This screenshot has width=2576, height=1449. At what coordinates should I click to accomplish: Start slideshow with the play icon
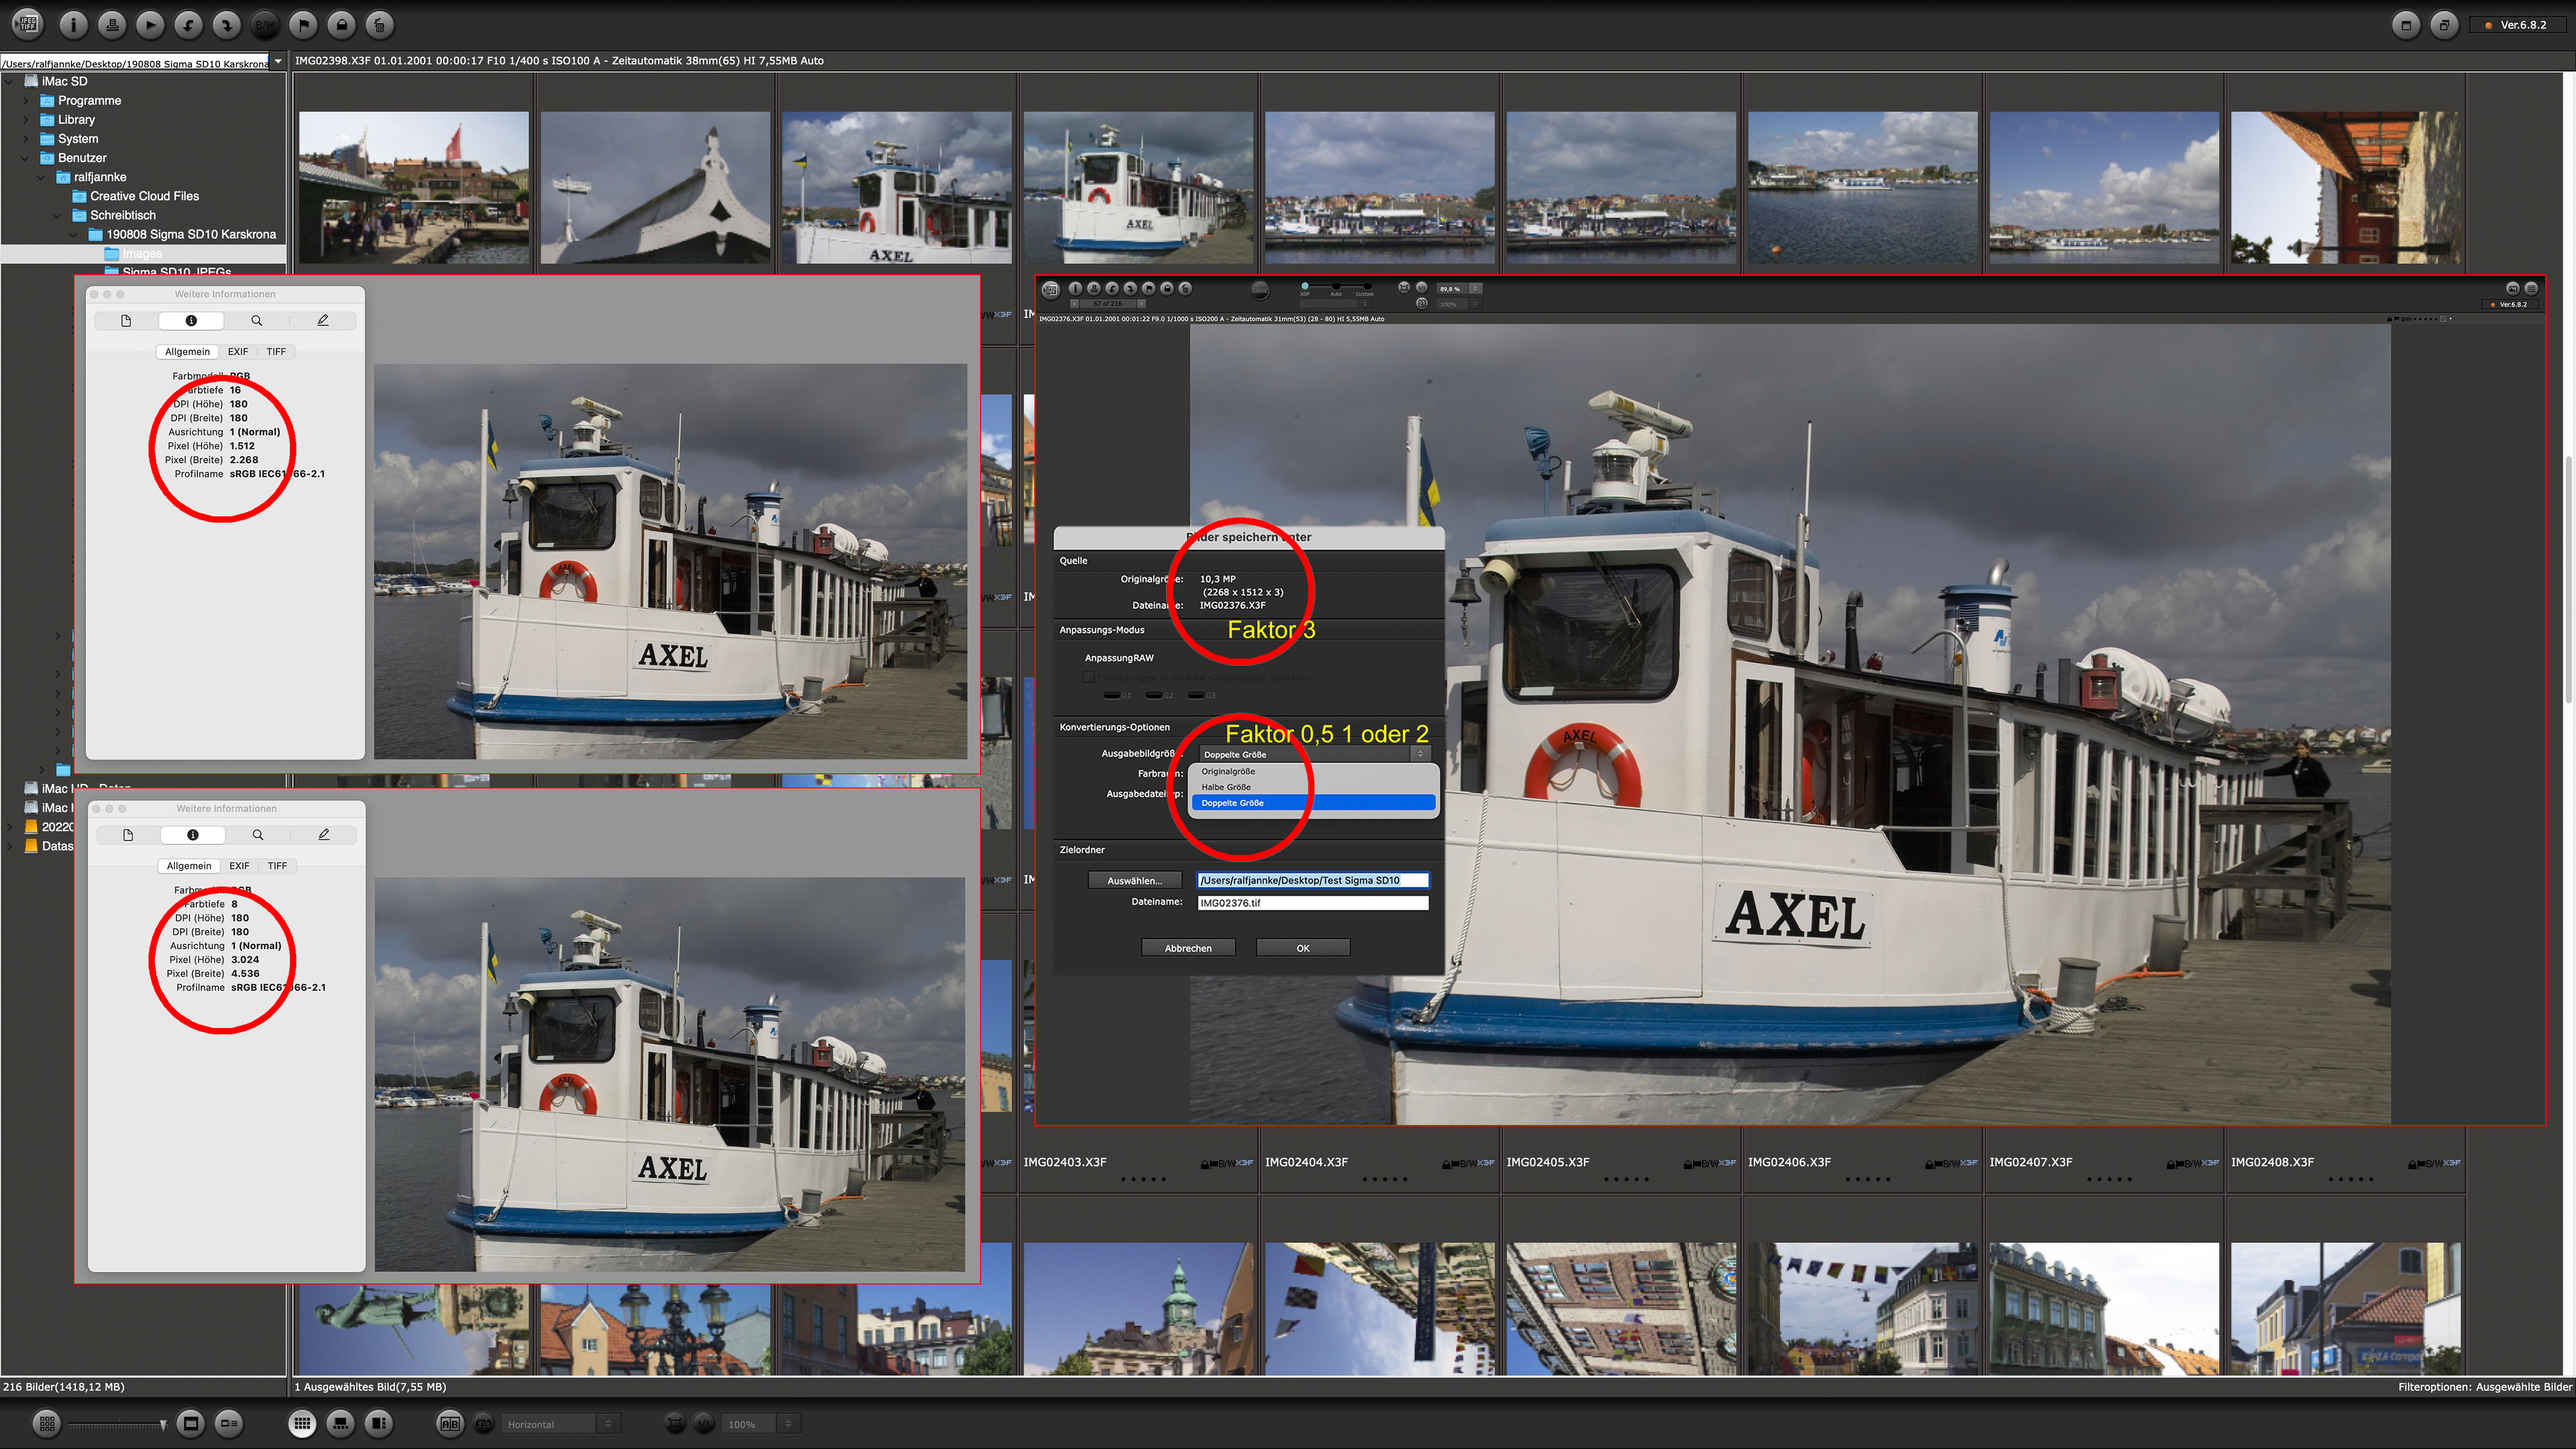pyautogui.click(x=150, y=24)
